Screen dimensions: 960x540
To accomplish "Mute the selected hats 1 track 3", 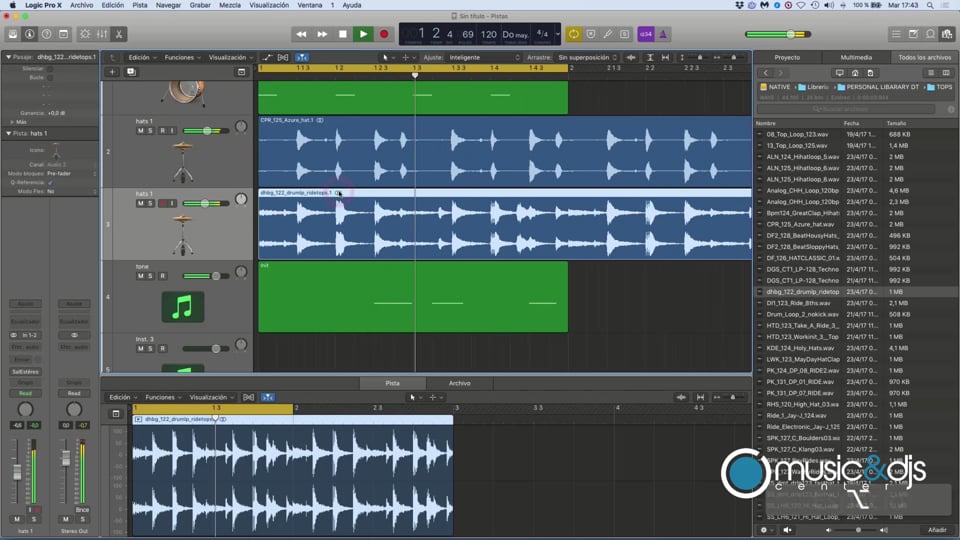I will pyautogui.click(x=141, y=203).
